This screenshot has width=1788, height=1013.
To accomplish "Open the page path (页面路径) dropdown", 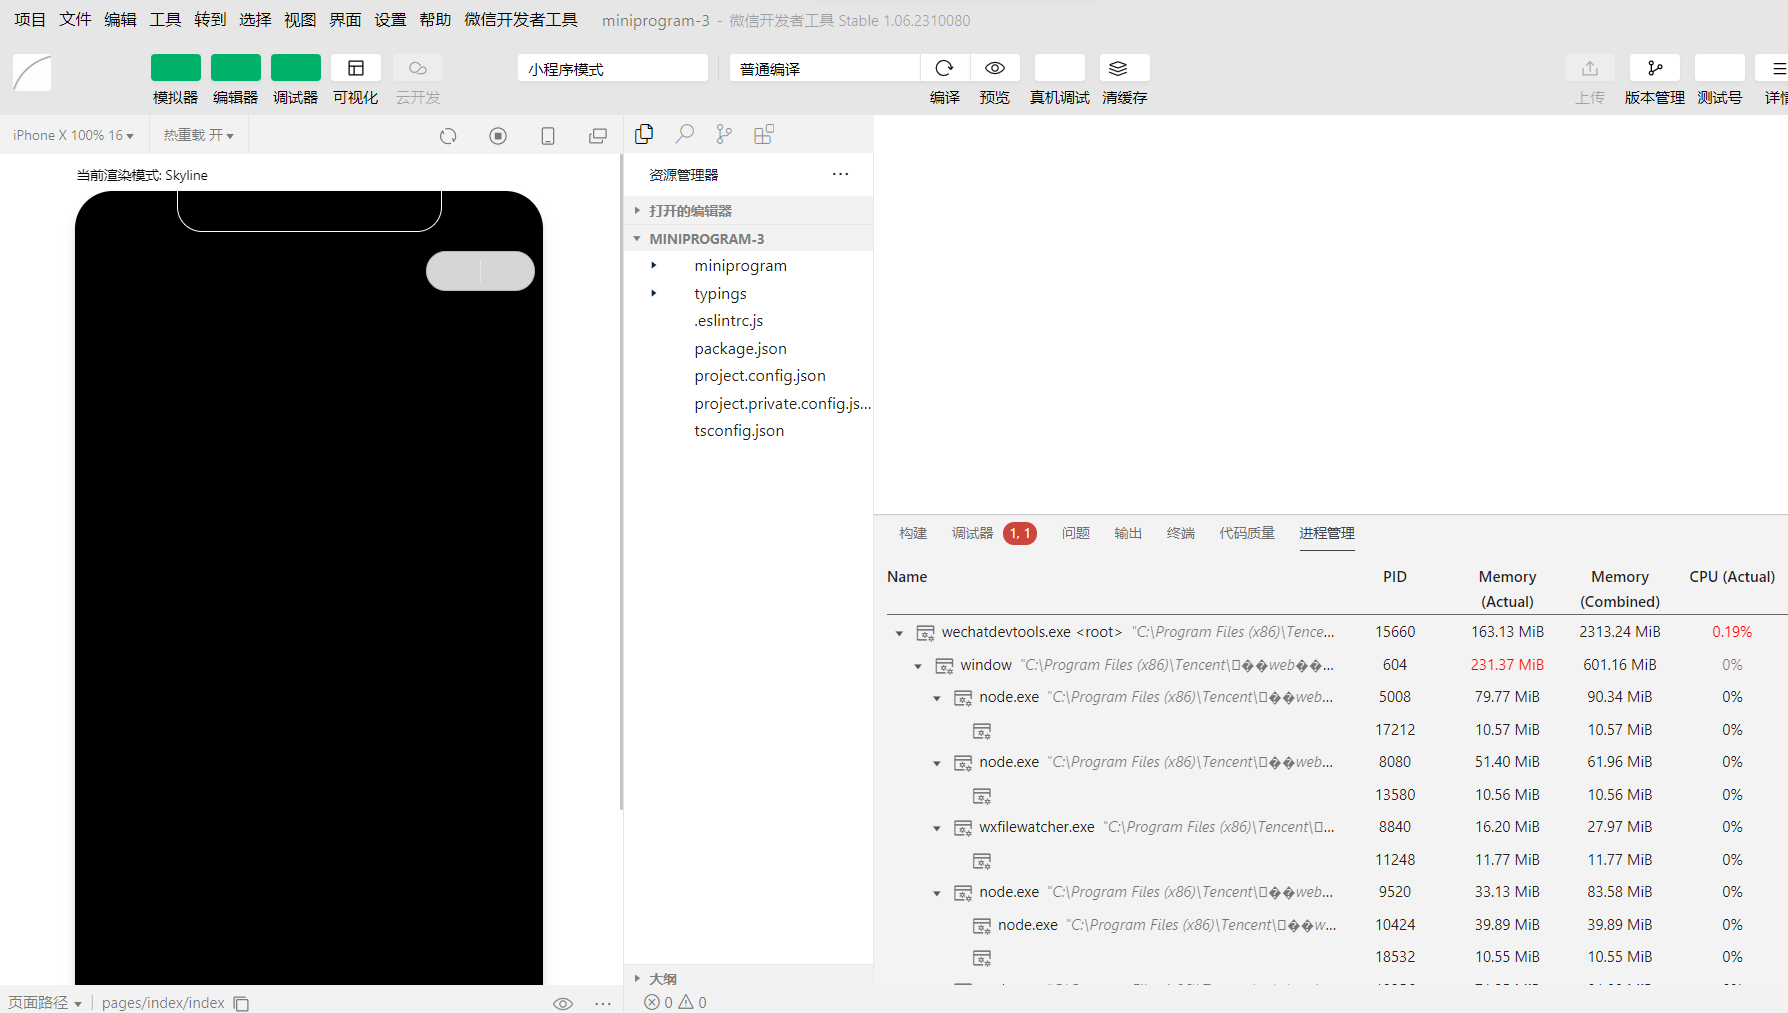I will click(45, 1002).
